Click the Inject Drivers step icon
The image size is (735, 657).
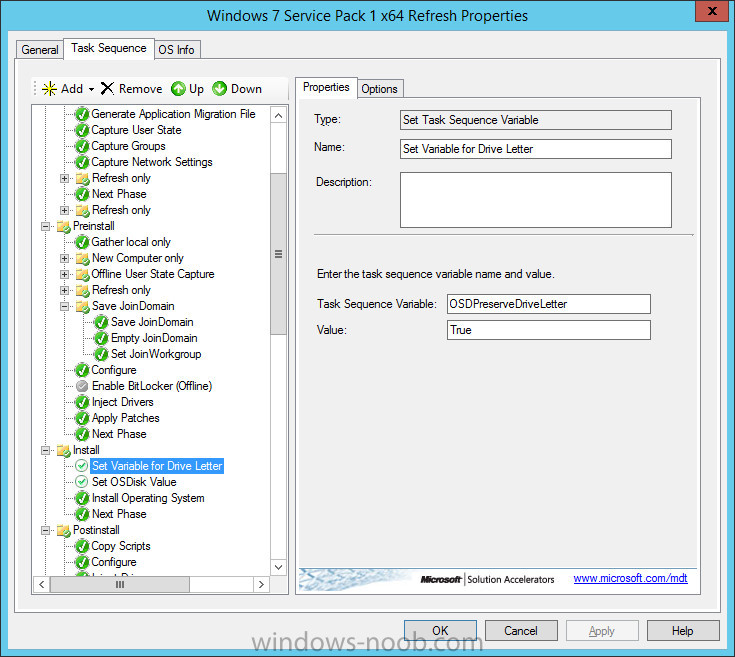[82, 402]
